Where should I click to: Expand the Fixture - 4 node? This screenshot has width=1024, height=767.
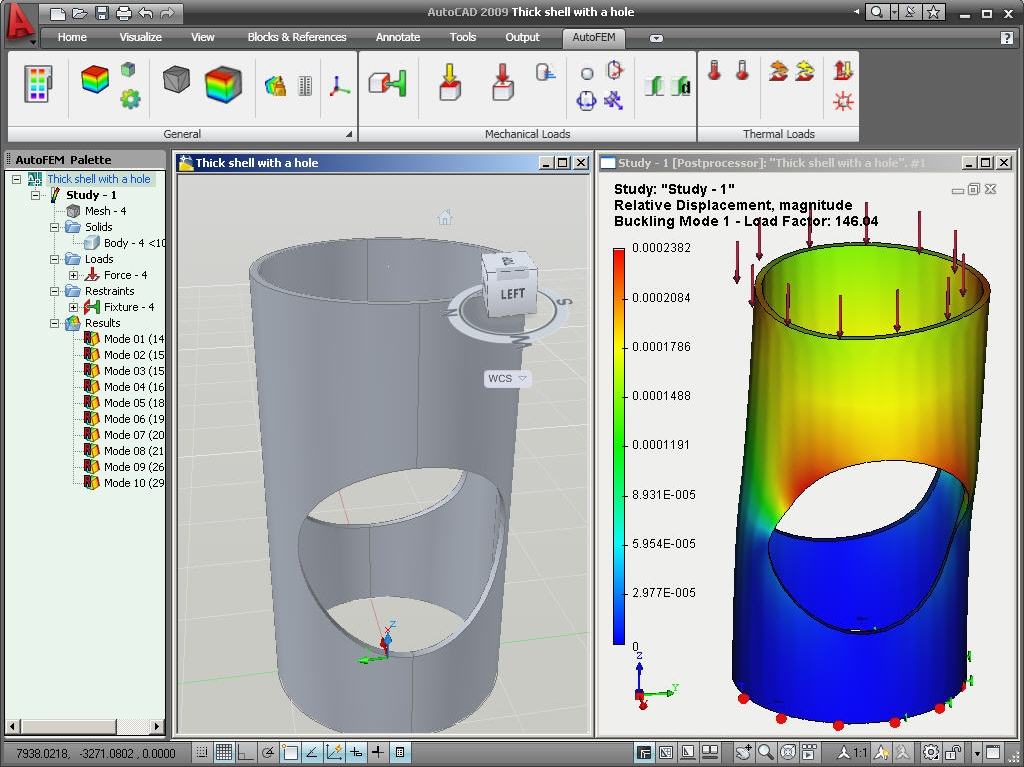pos(73,307)
